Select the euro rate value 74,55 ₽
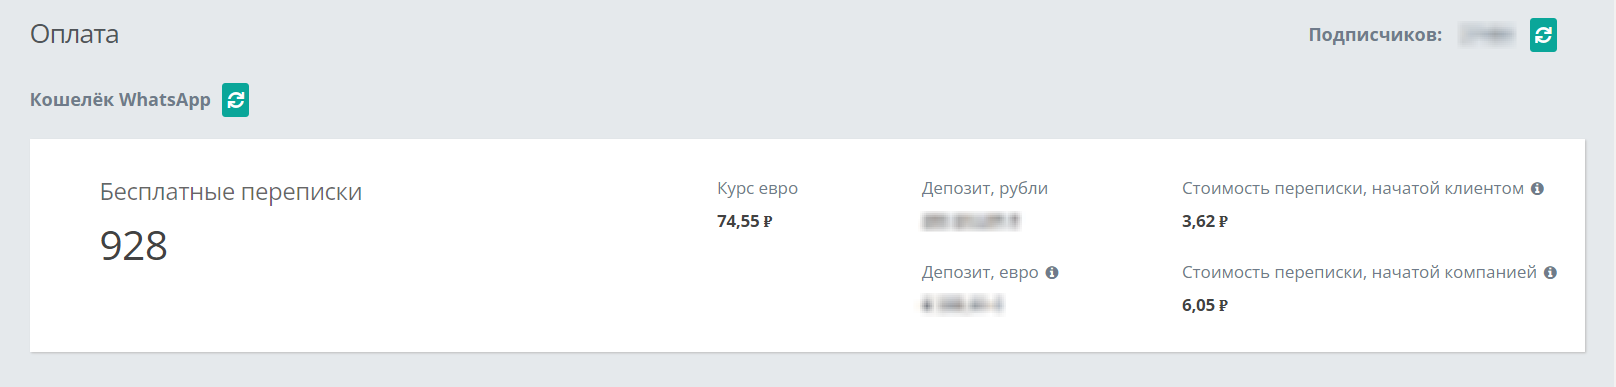The image size is (1616, 387). 745,221
